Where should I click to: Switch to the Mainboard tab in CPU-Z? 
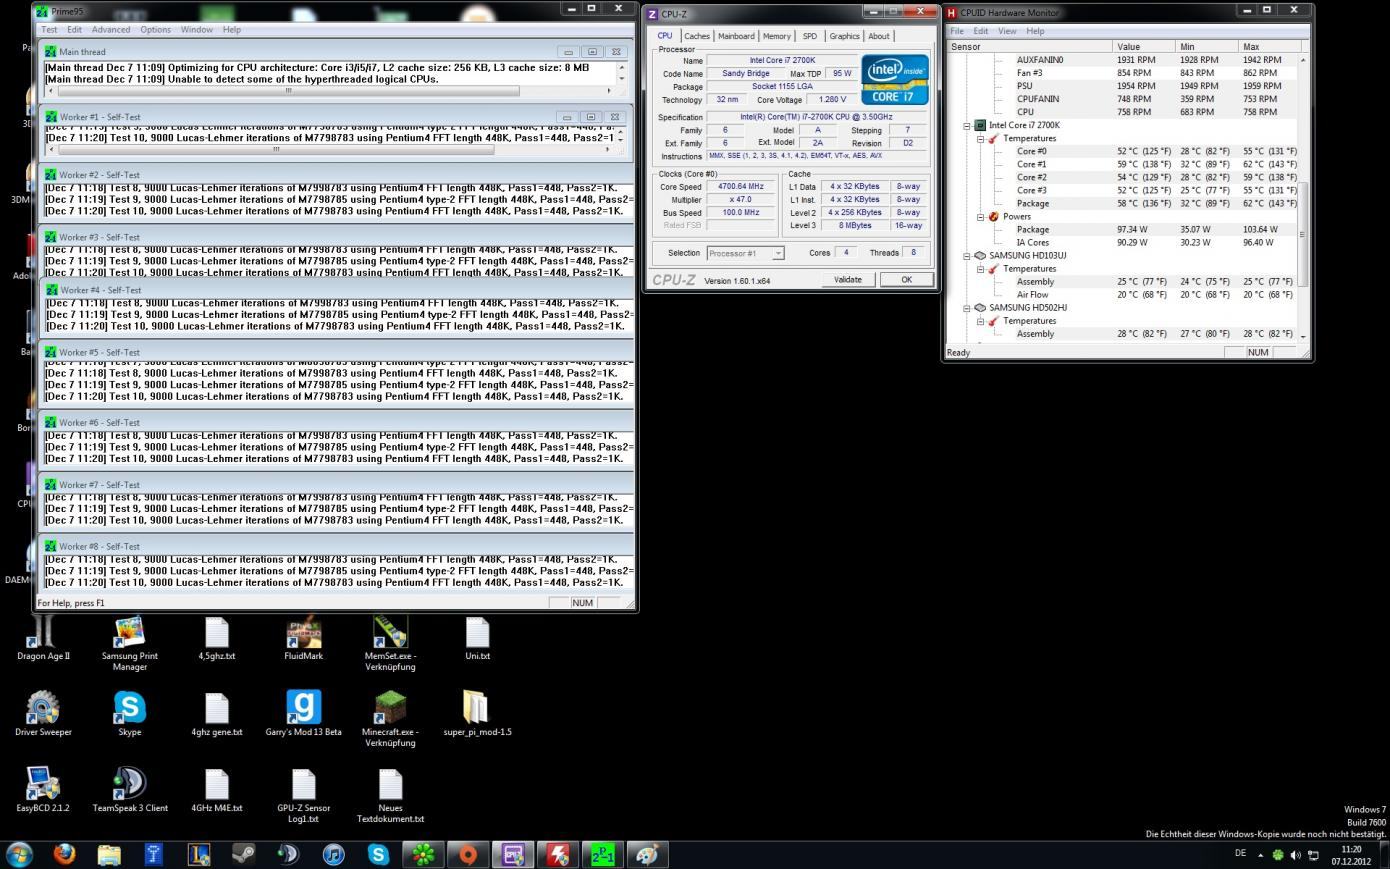coord(736,36)
